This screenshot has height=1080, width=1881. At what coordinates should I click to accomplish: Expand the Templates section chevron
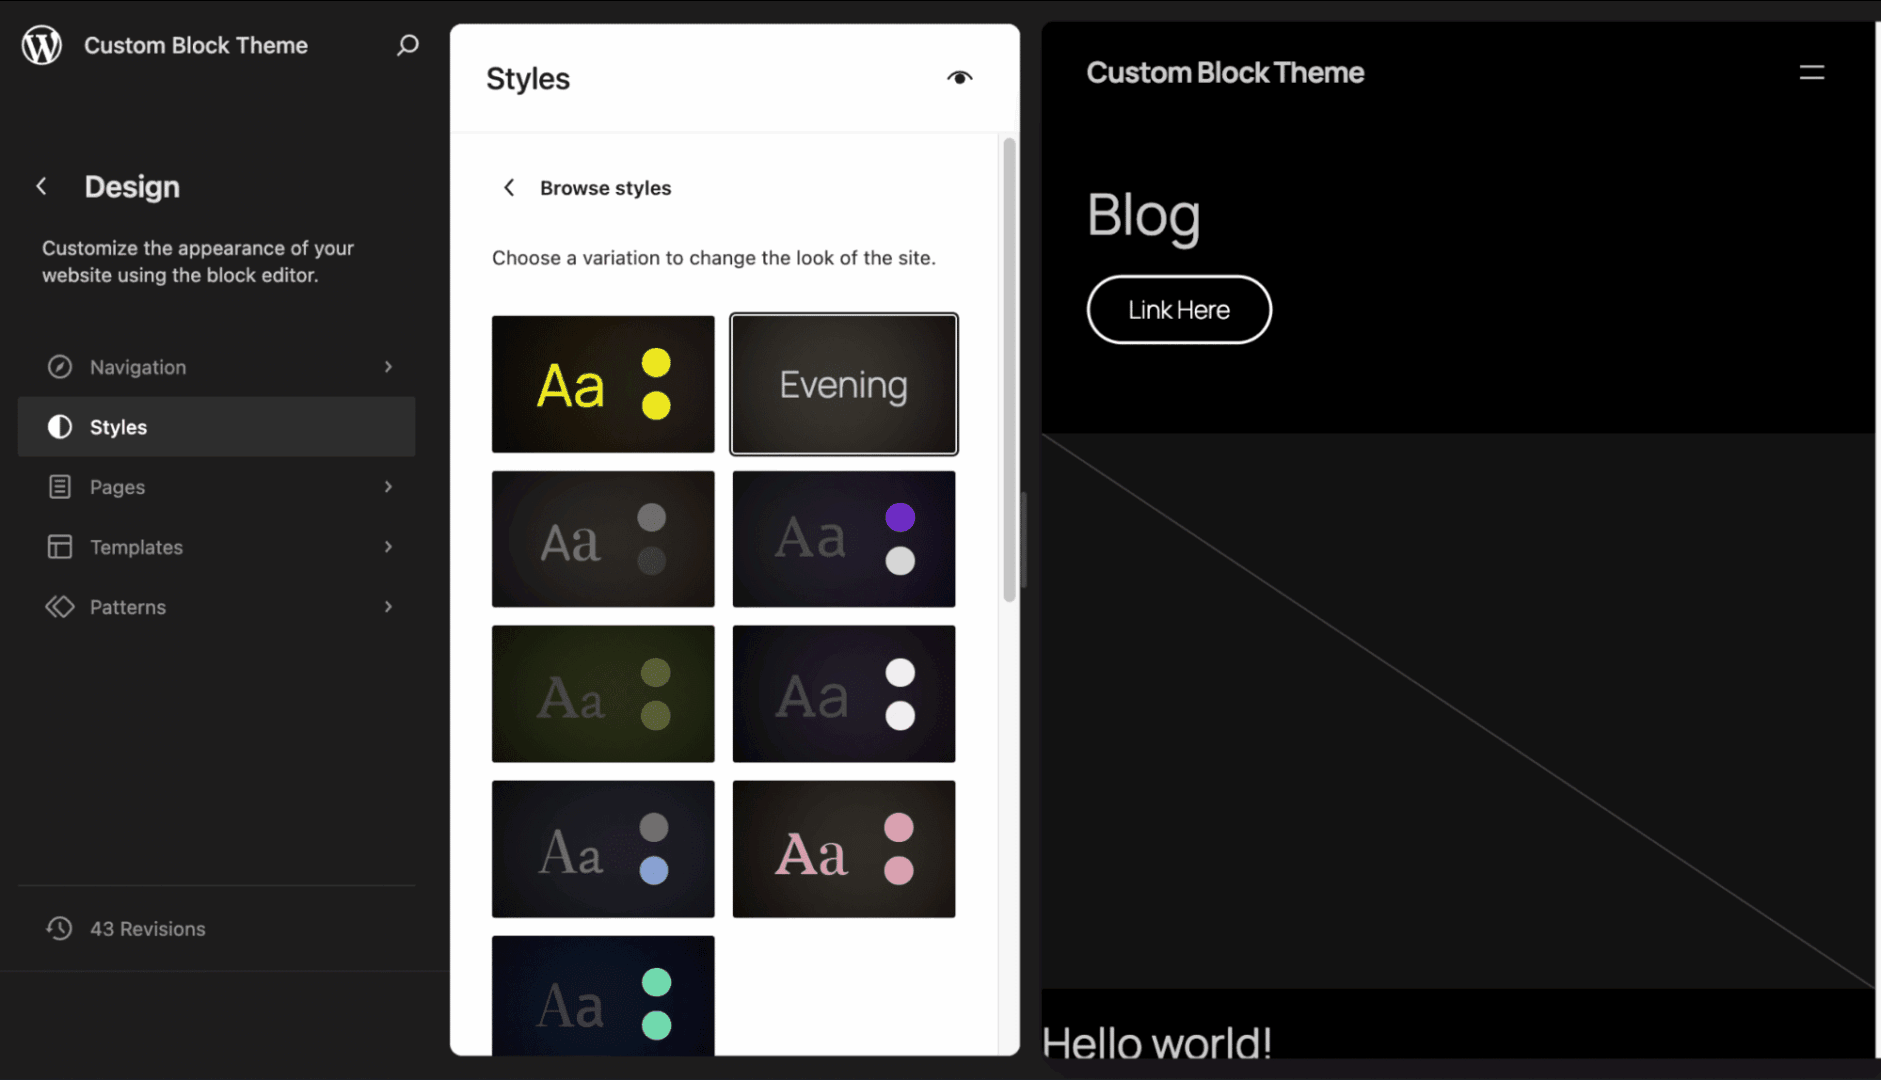388,547
